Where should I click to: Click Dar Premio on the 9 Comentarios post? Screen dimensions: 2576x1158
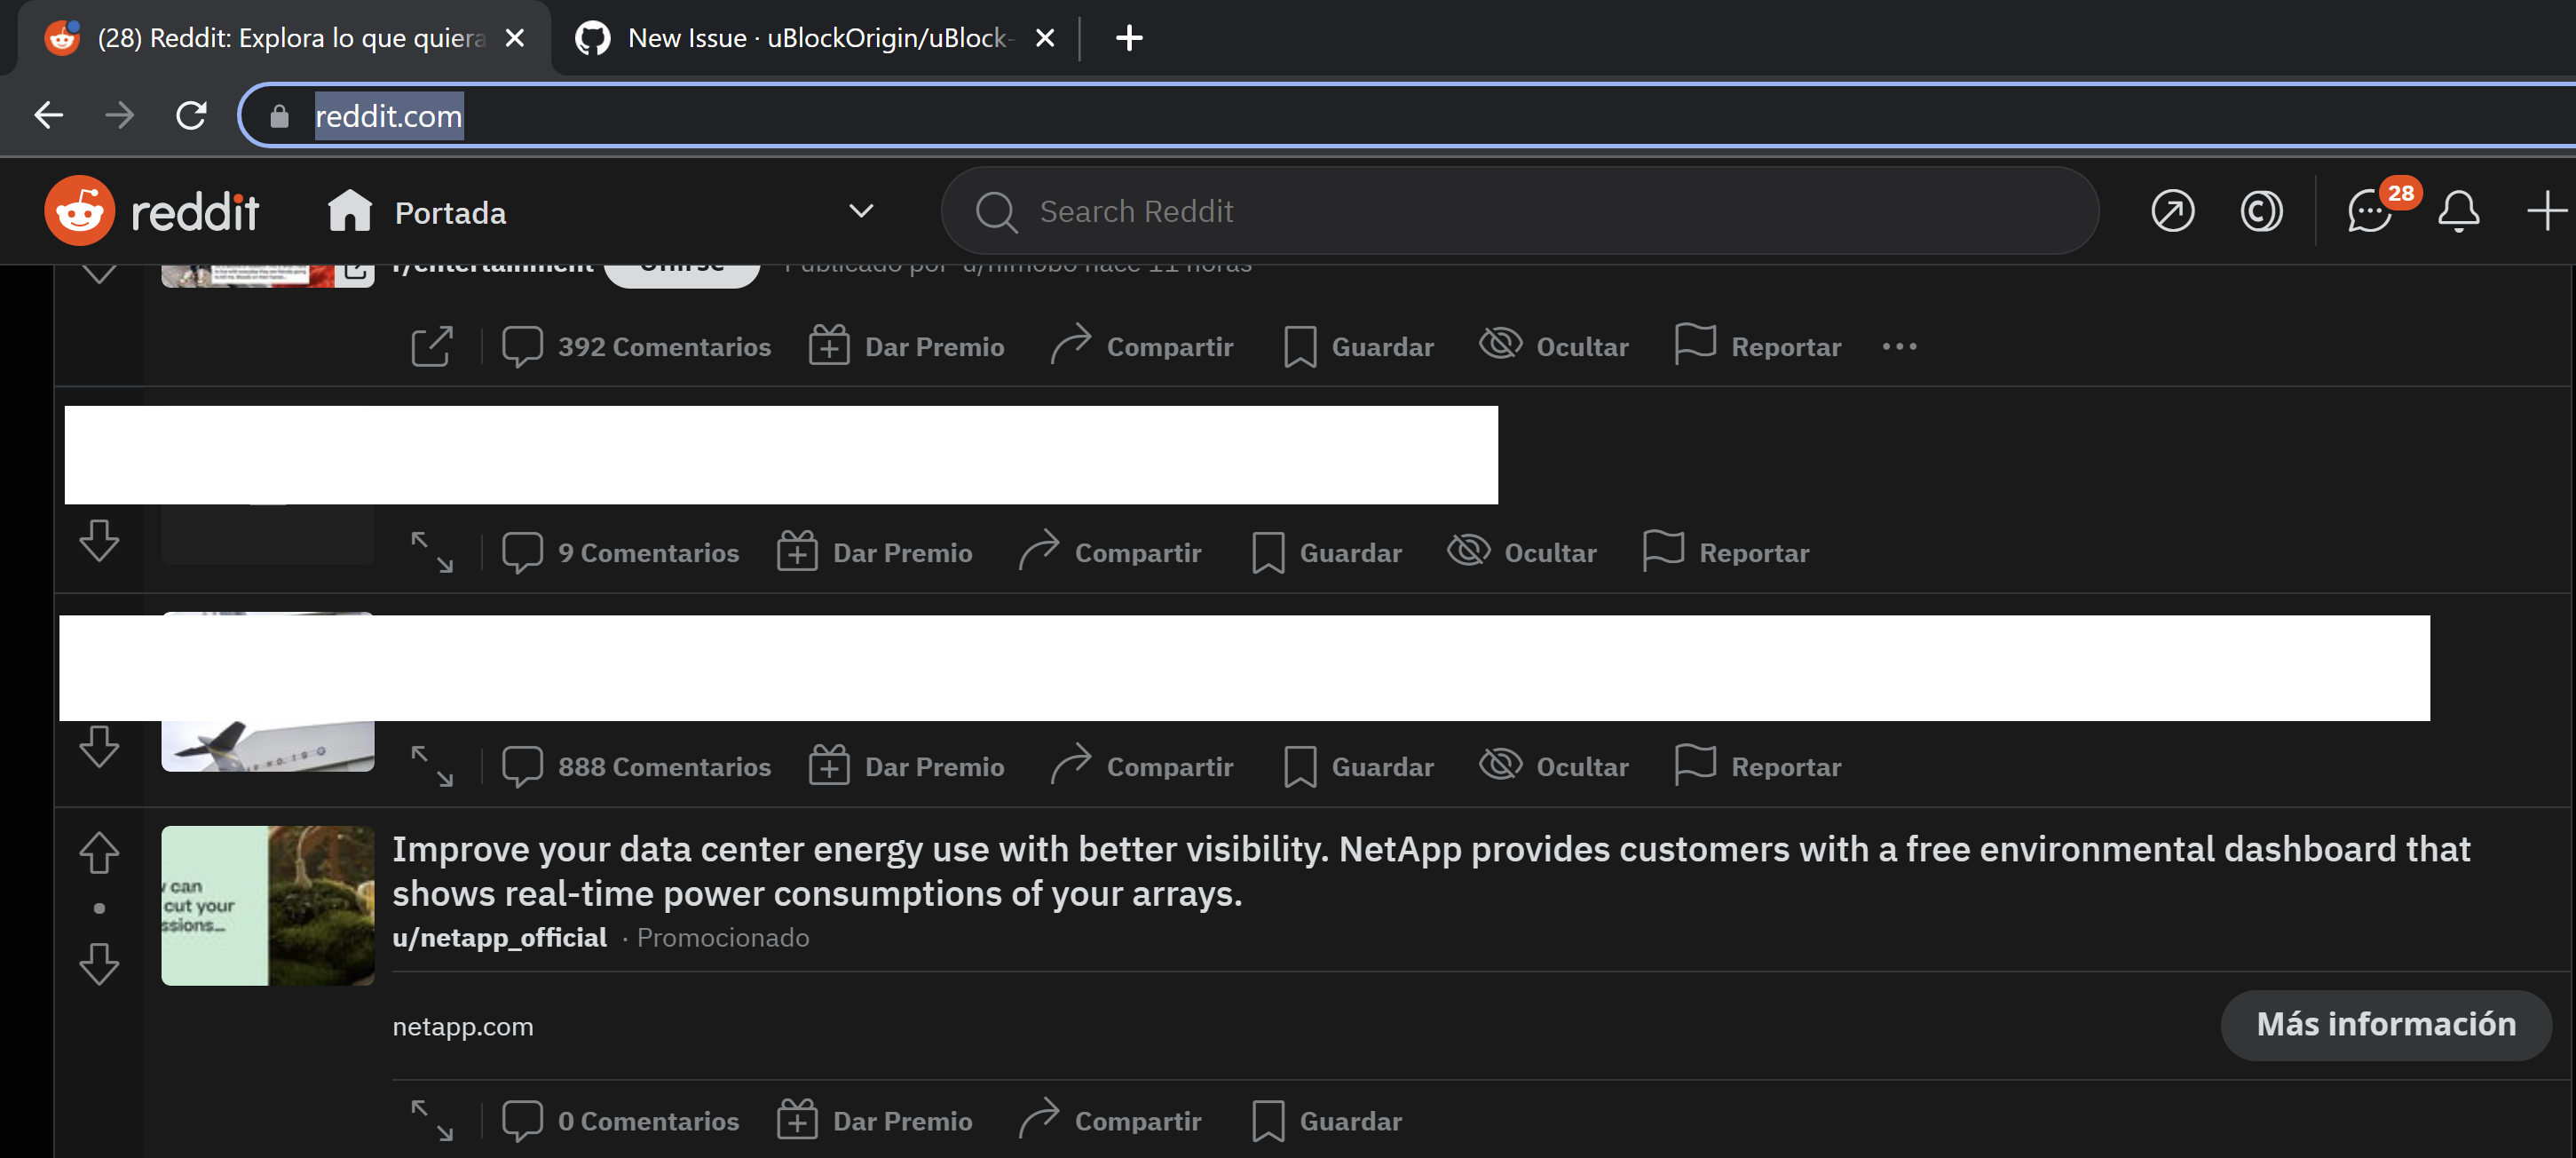pos(875,552)
